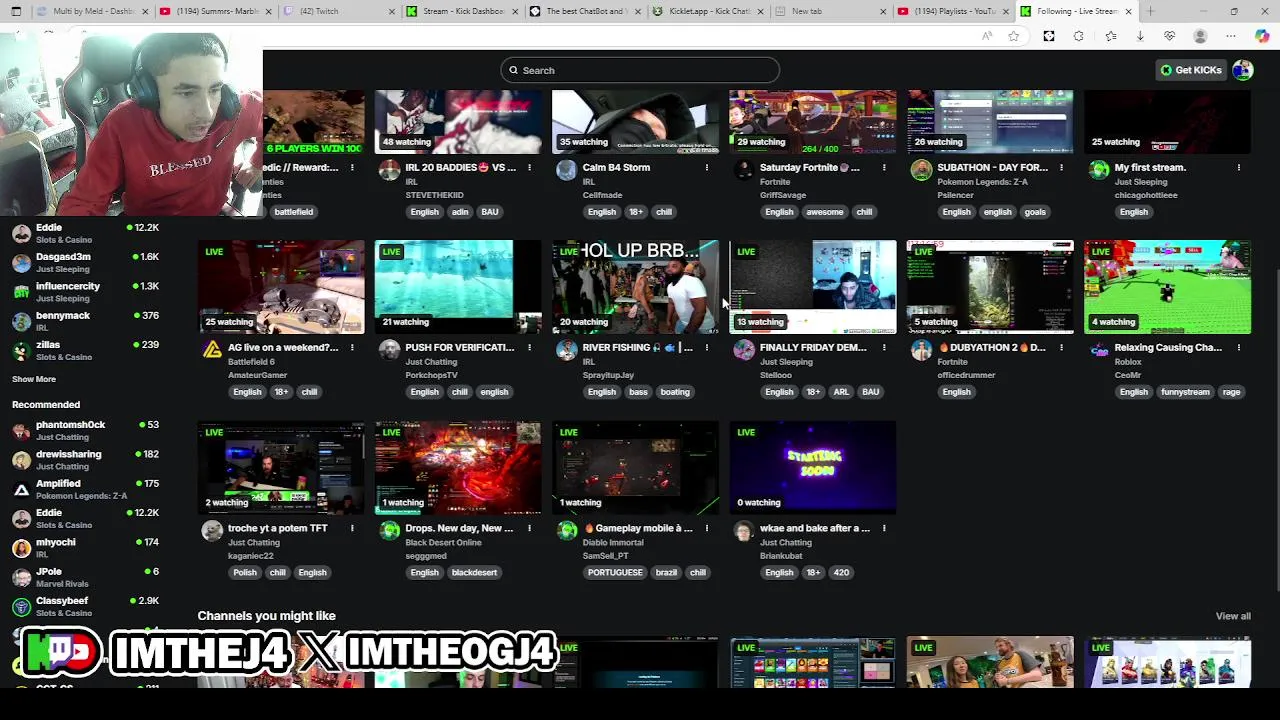The height and width of the screenshot is (720, 1280).
Task: Click the search magnifier icon
Action: tap(514, 70)
